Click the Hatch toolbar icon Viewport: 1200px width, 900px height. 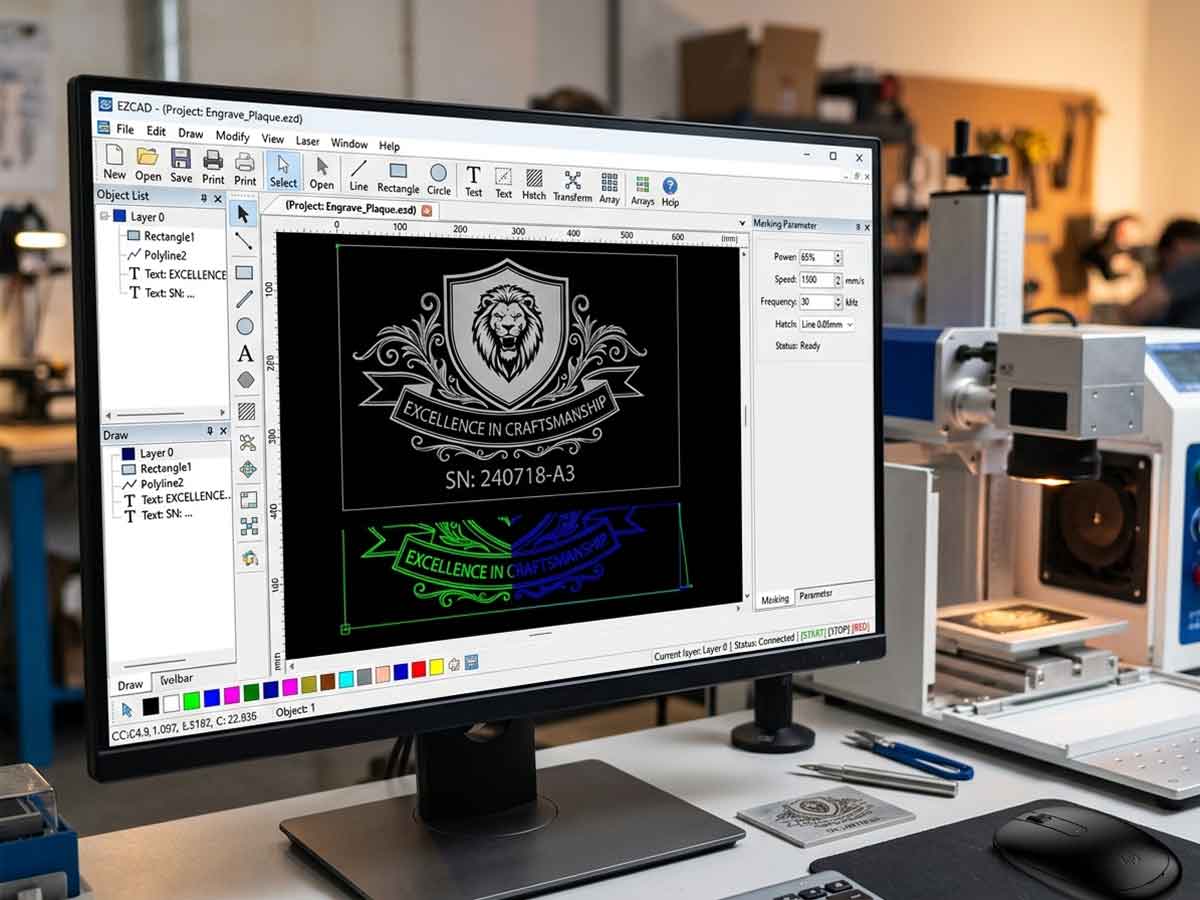pyautogui.click(x=534, y=184)
